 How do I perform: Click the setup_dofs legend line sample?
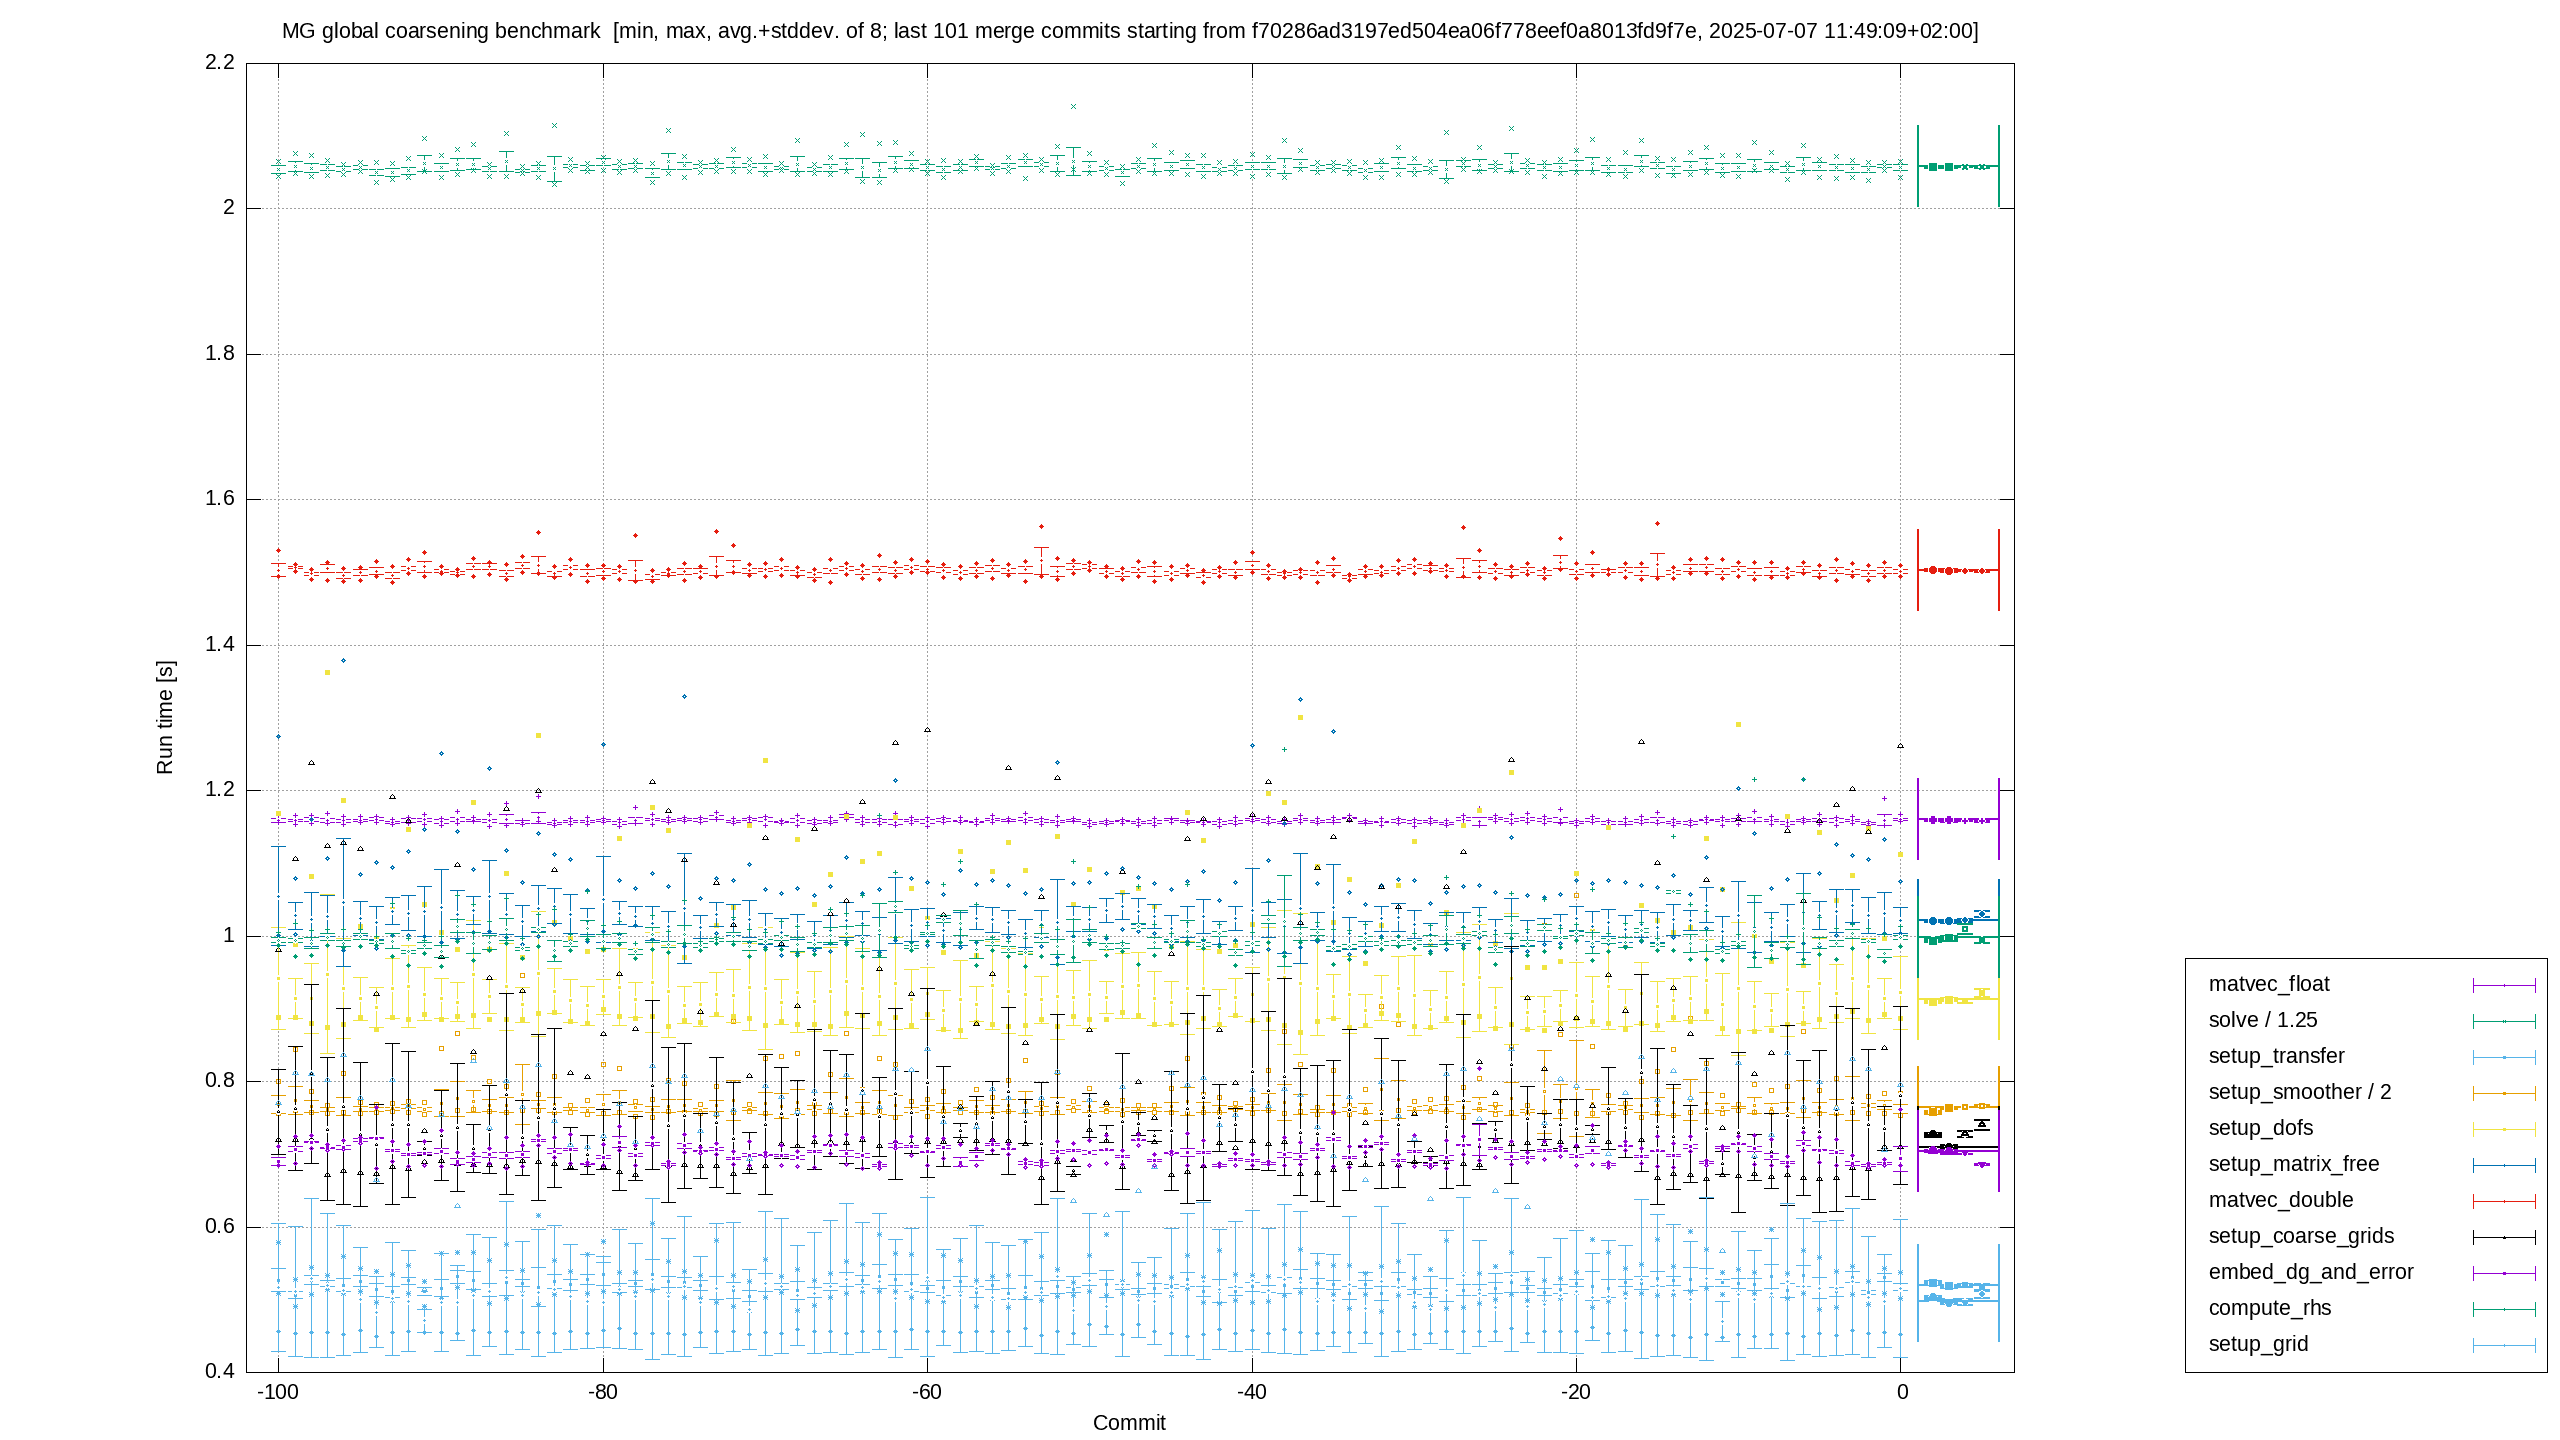point(2504,1129)
